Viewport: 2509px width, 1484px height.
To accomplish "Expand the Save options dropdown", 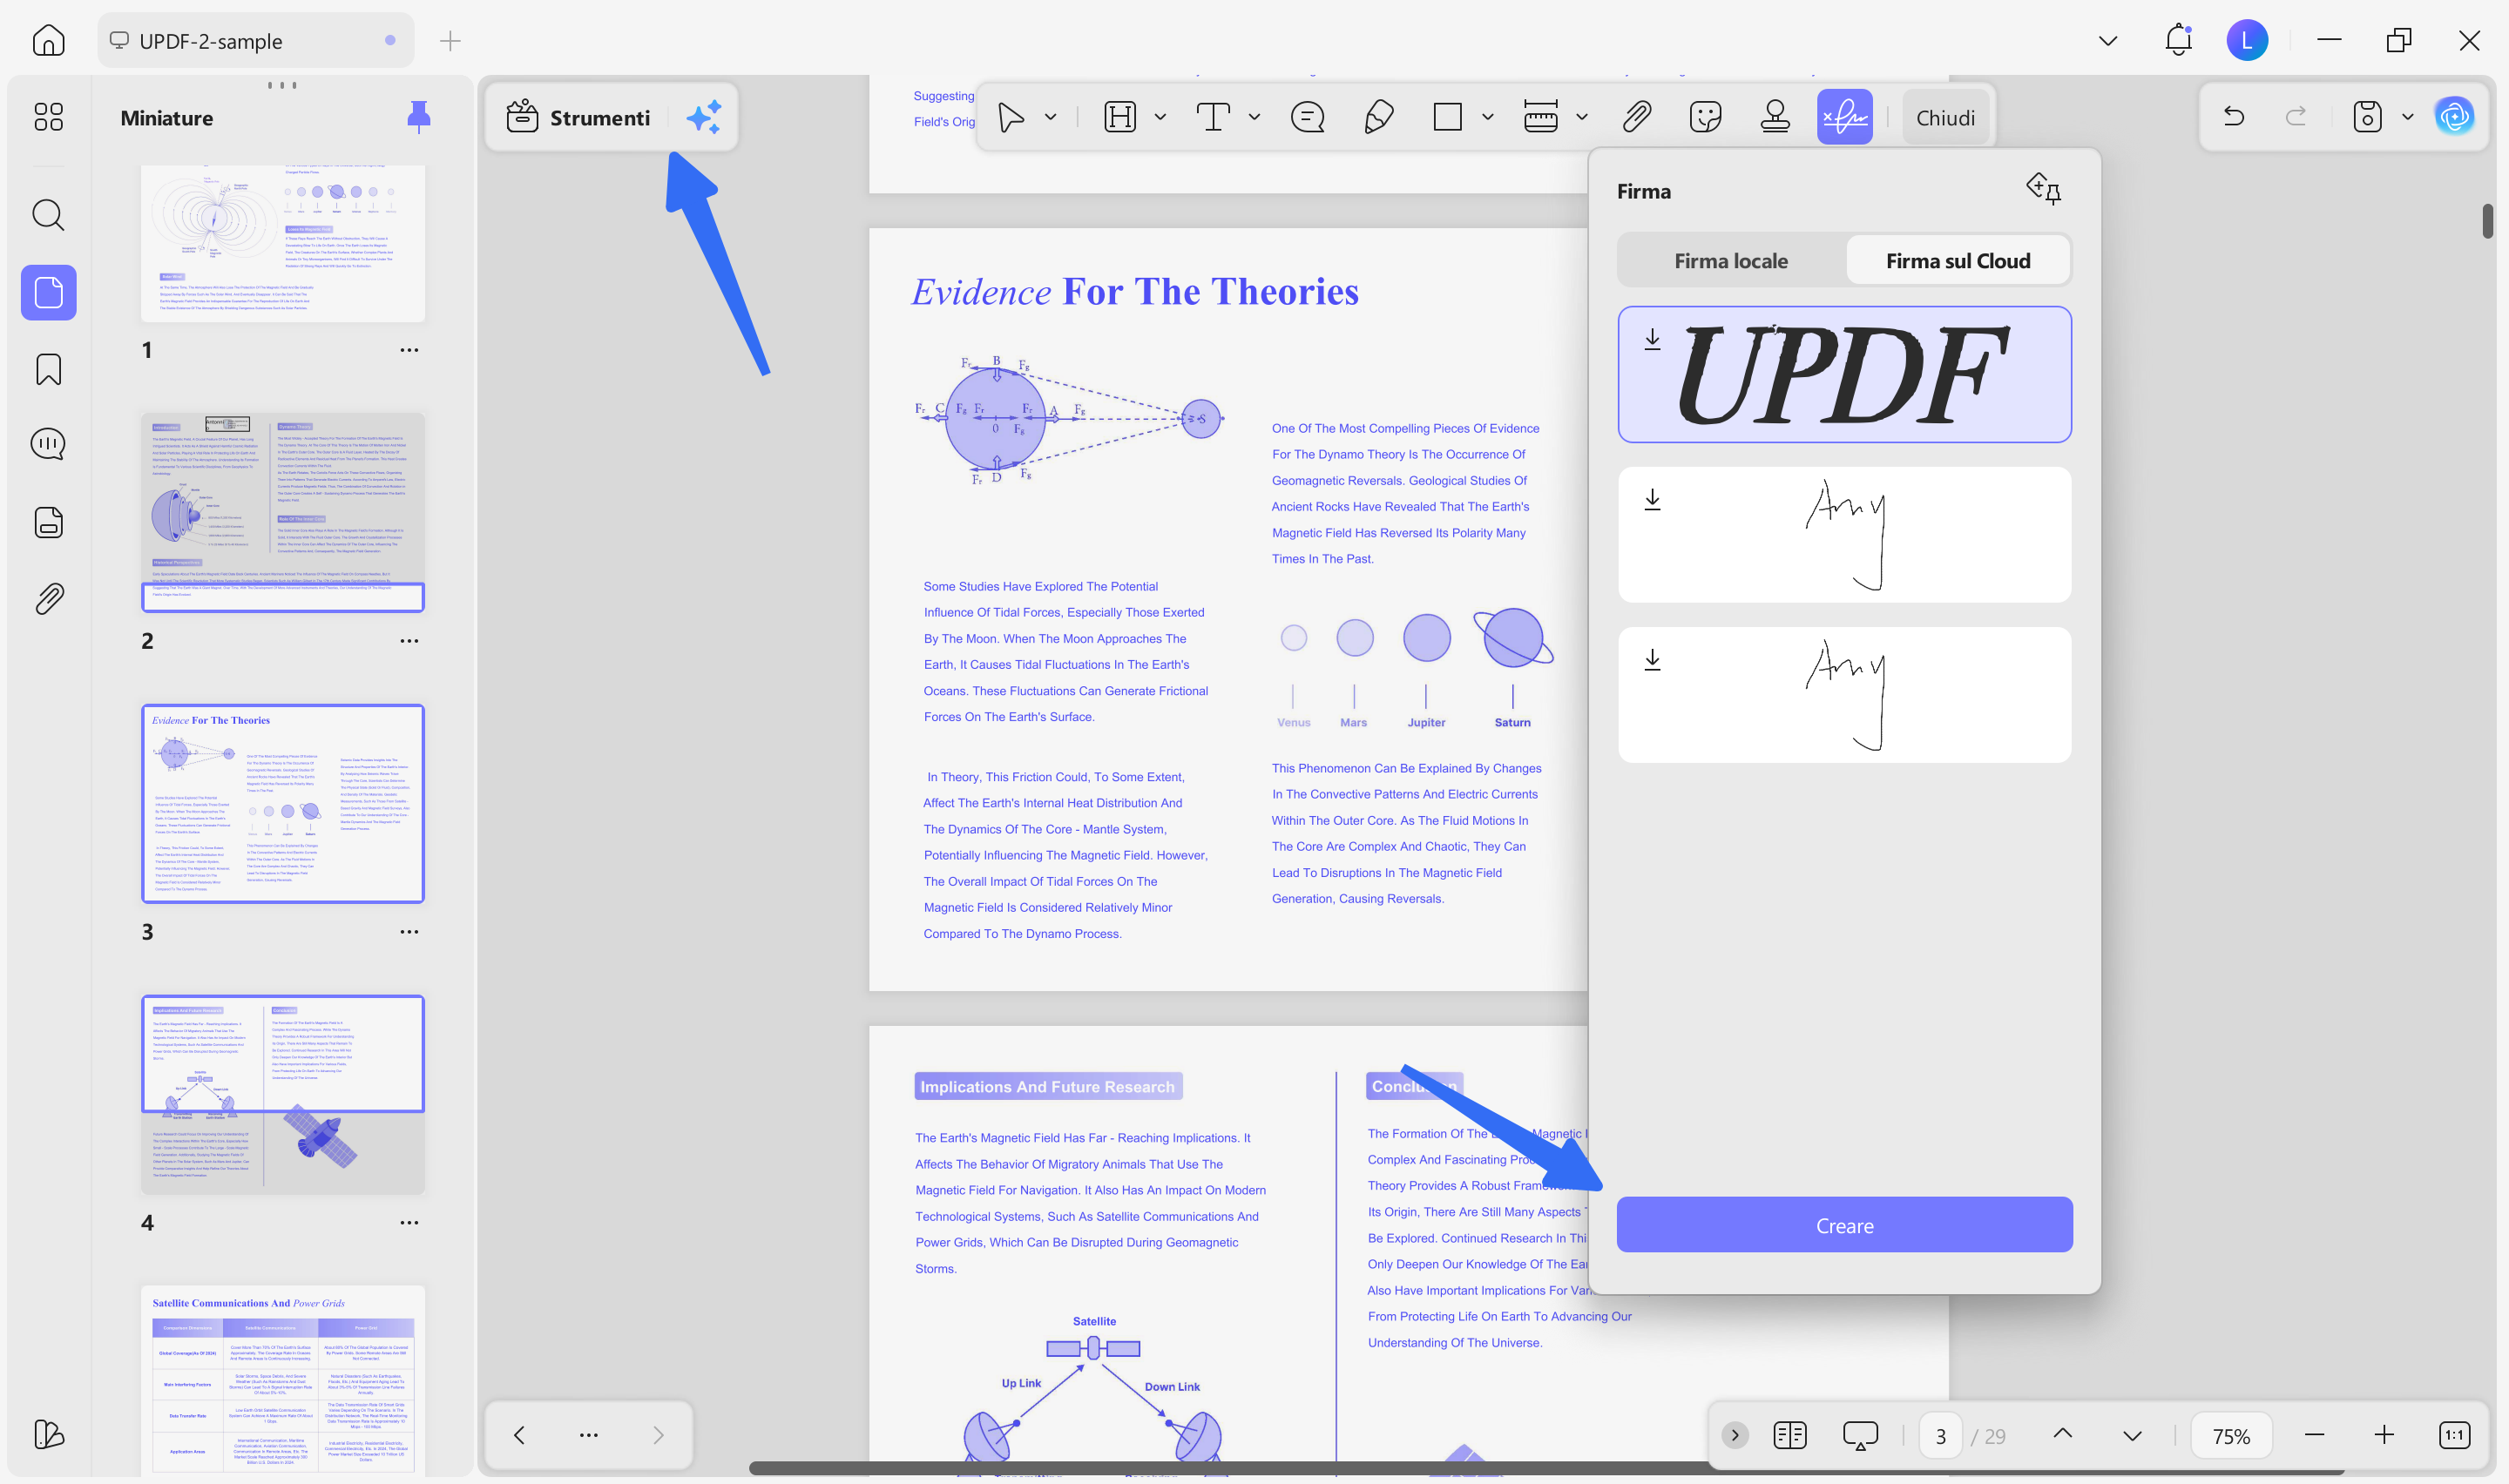I will click(x=2407, y=117).
